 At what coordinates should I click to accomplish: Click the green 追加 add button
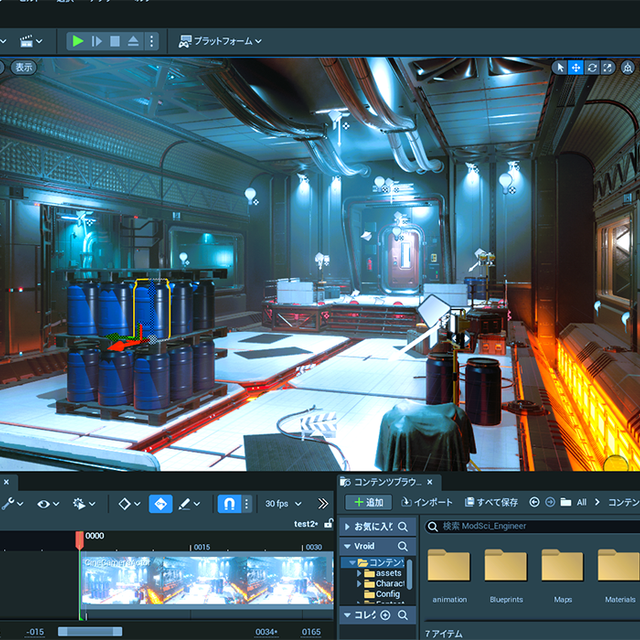click(369, 502)
